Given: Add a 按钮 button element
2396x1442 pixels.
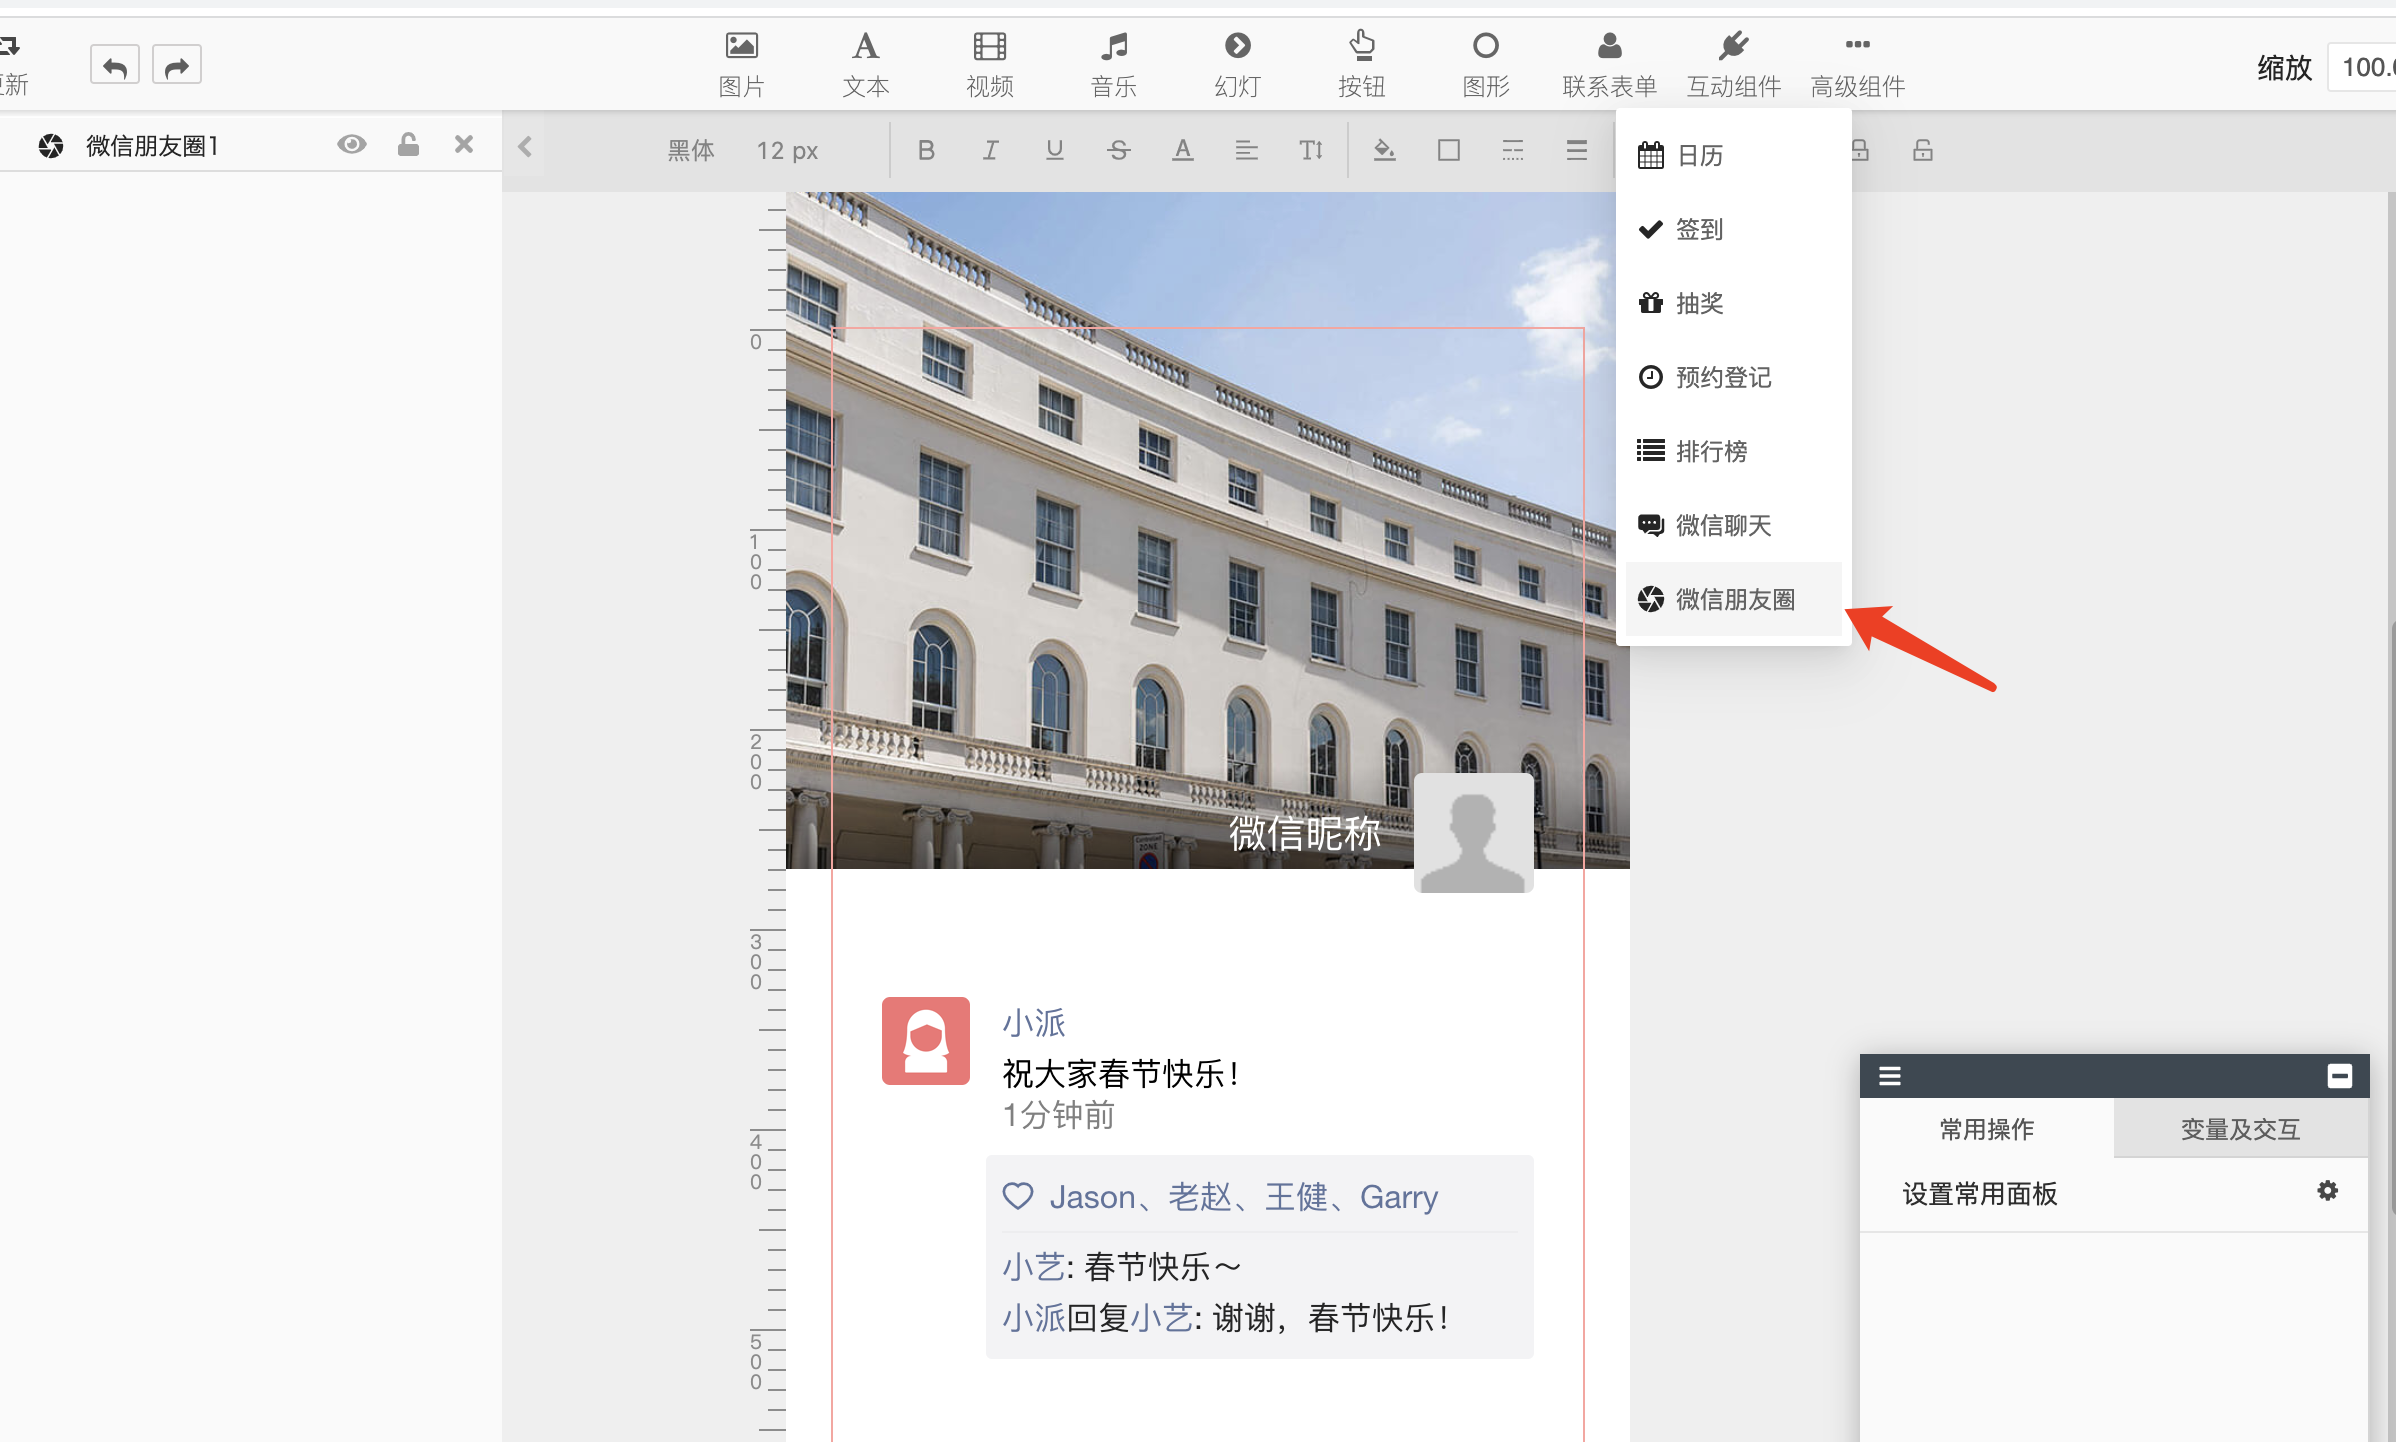Looking at the screenshot, I should pyautogui.click(x=1361, y=63).
